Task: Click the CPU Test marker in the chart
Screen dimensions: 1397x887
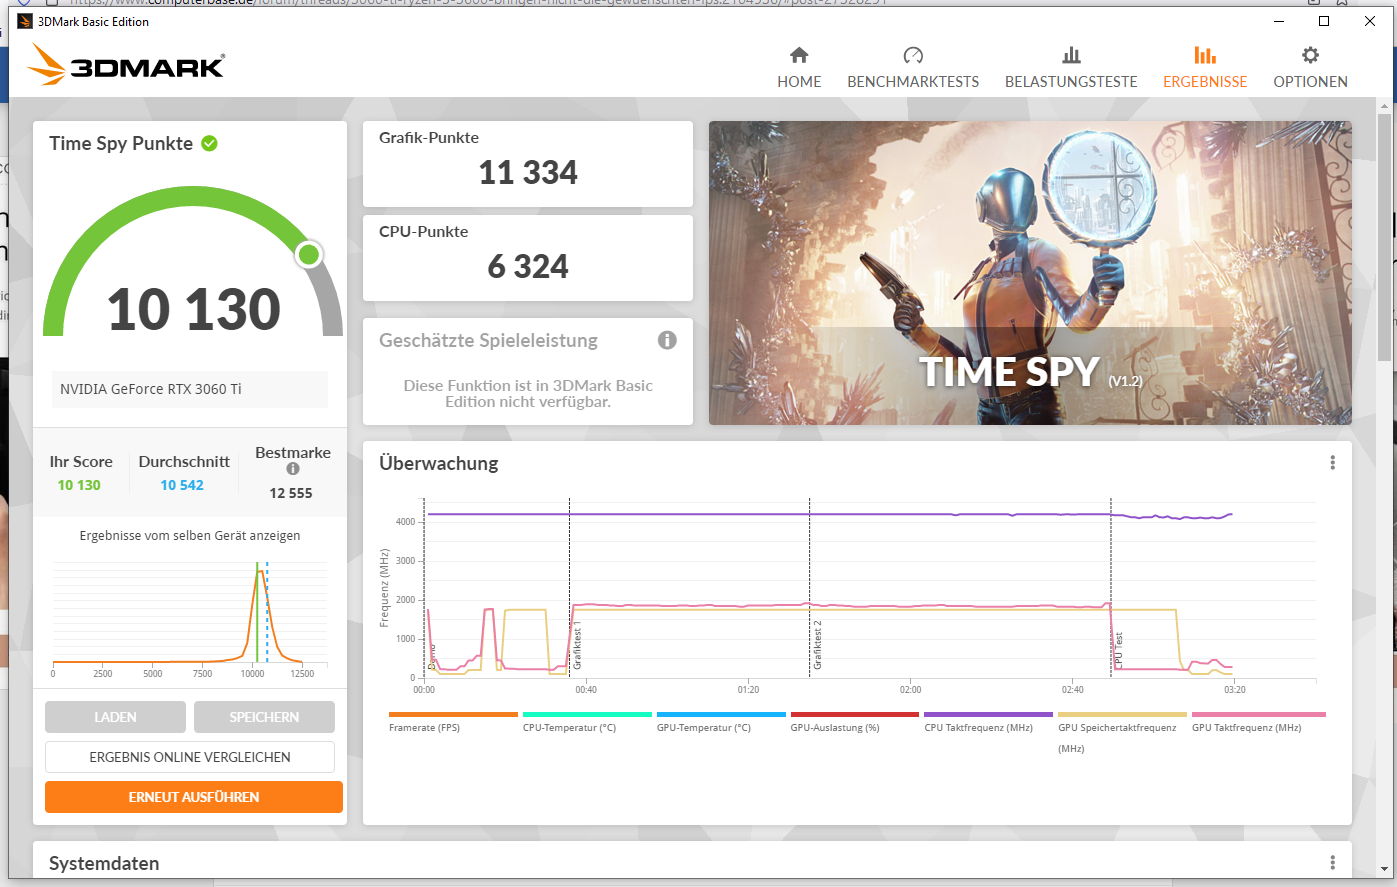Action: coord(1118,650)
